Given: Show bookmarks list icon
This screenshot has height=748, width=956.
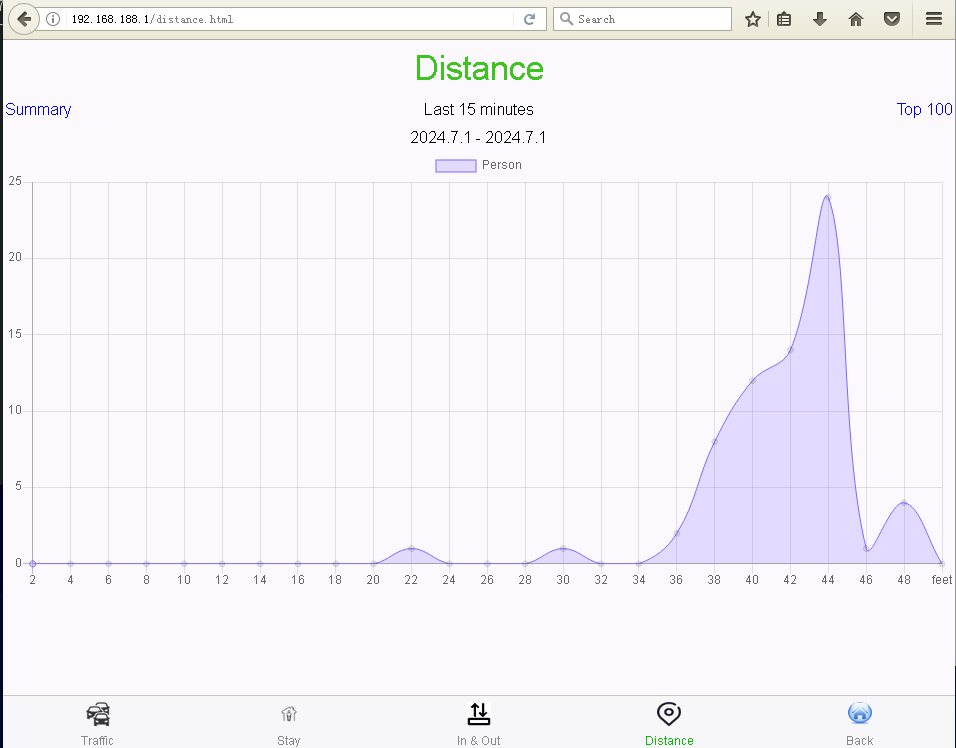Looking at the screenshot, I should coord(784,19).
